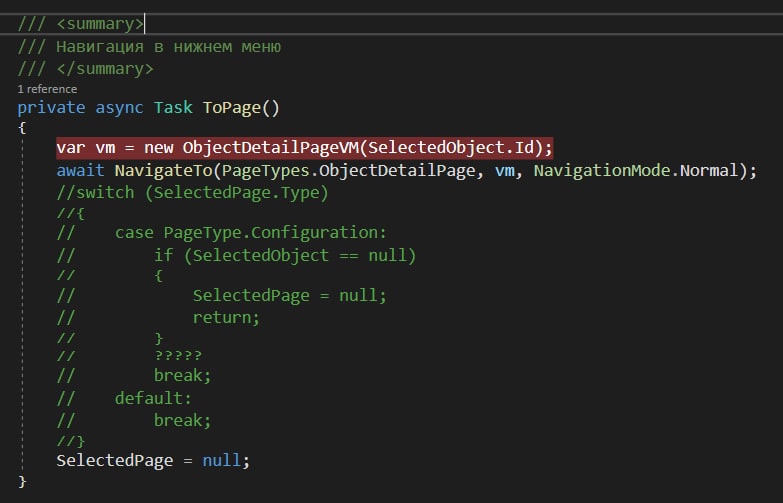Click the method's closing brace

pyautogui.click(x=22, y=482)
